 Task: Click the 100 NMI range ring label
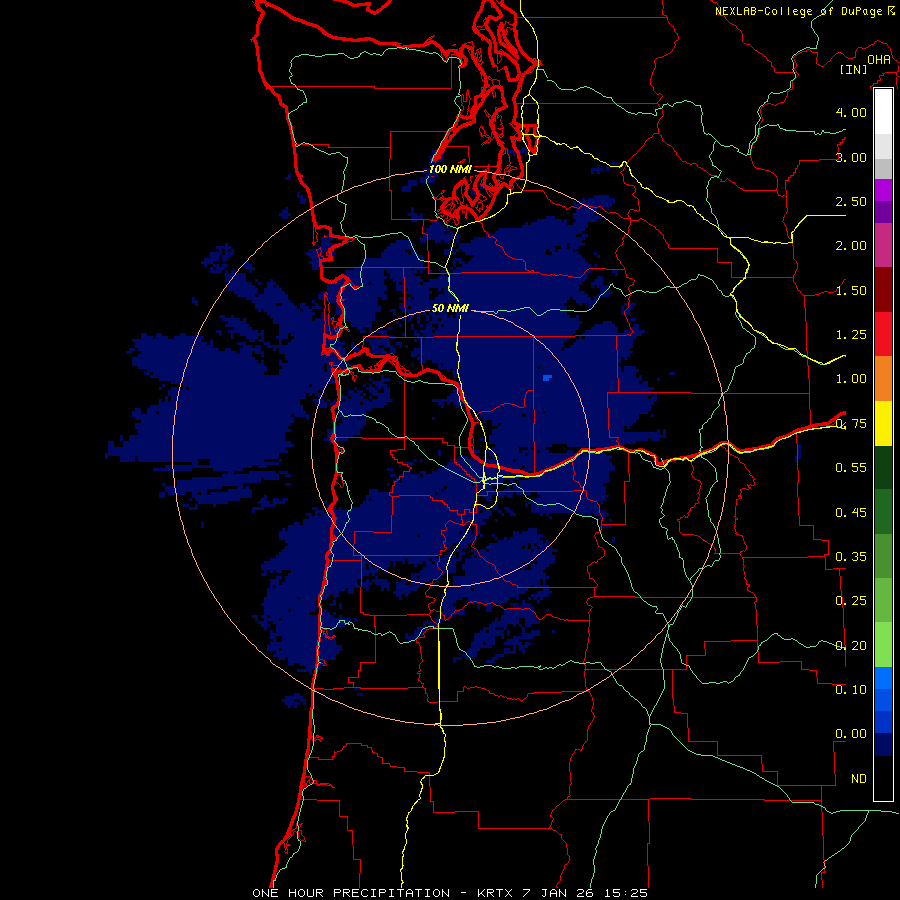[x=451, y=169]
